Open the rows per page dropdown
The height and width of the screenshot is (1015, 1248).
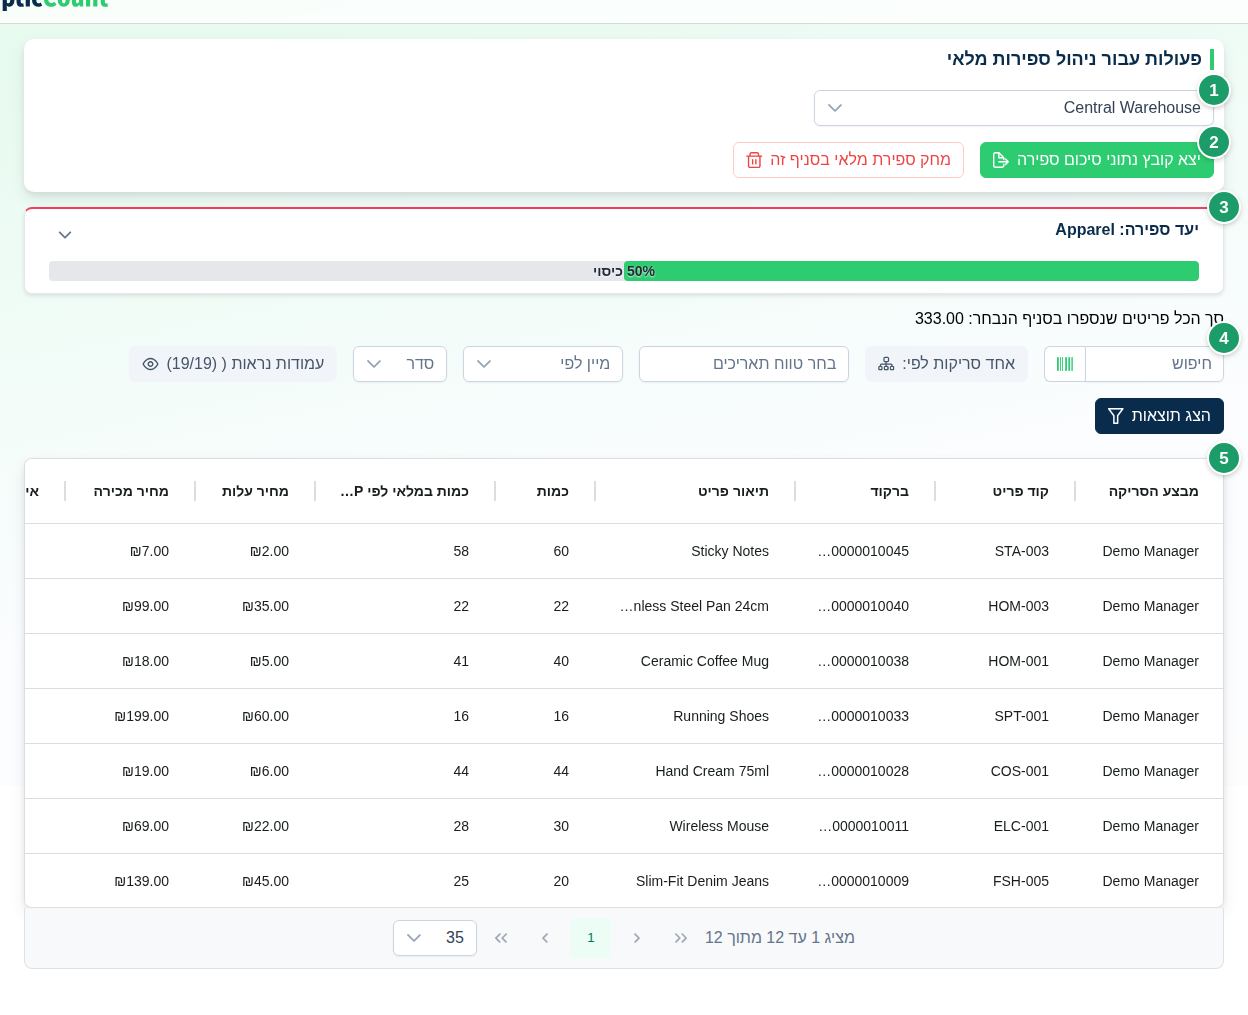coord(435,938)
